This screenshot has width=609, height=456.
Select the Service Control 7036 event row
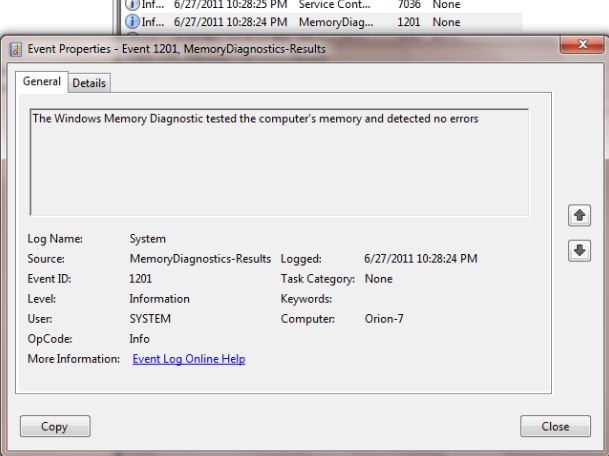[x=300, y=4]
